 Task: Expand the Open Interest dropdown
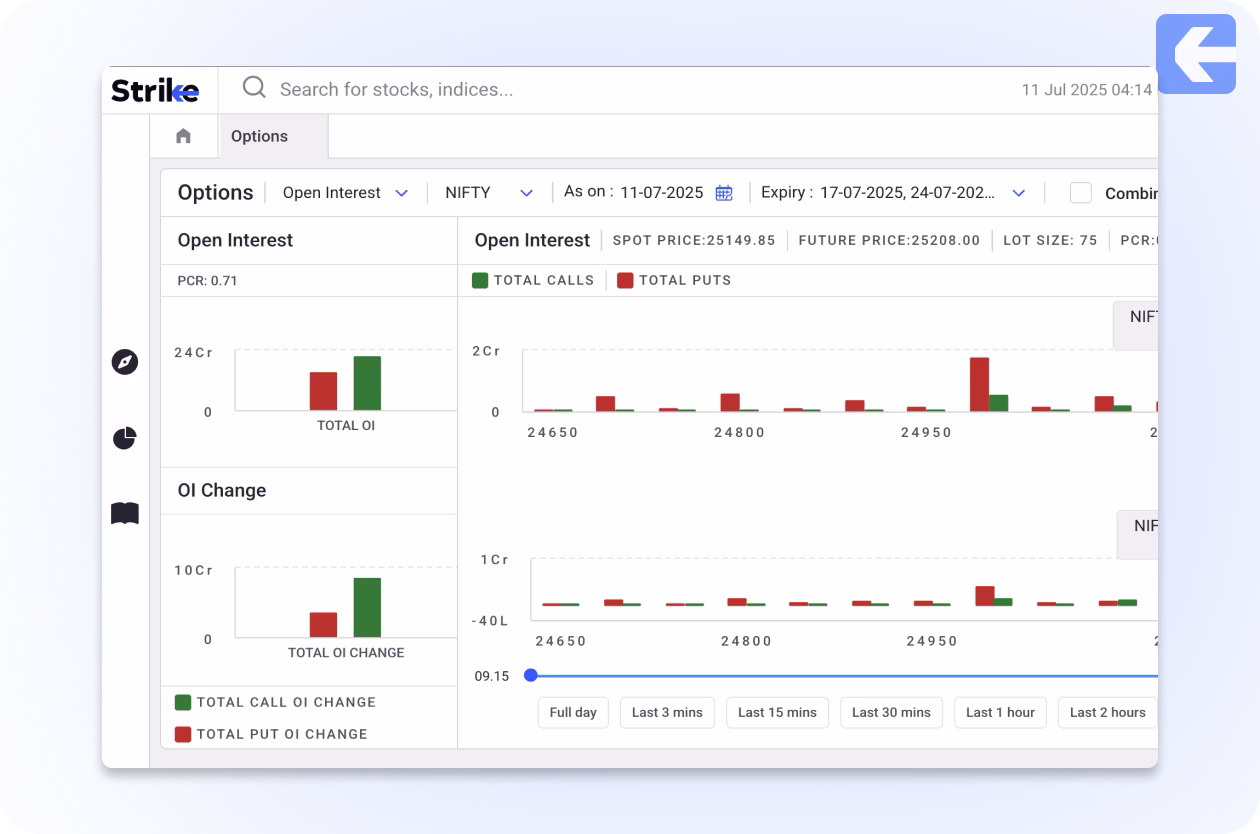[x=345, y=193]
